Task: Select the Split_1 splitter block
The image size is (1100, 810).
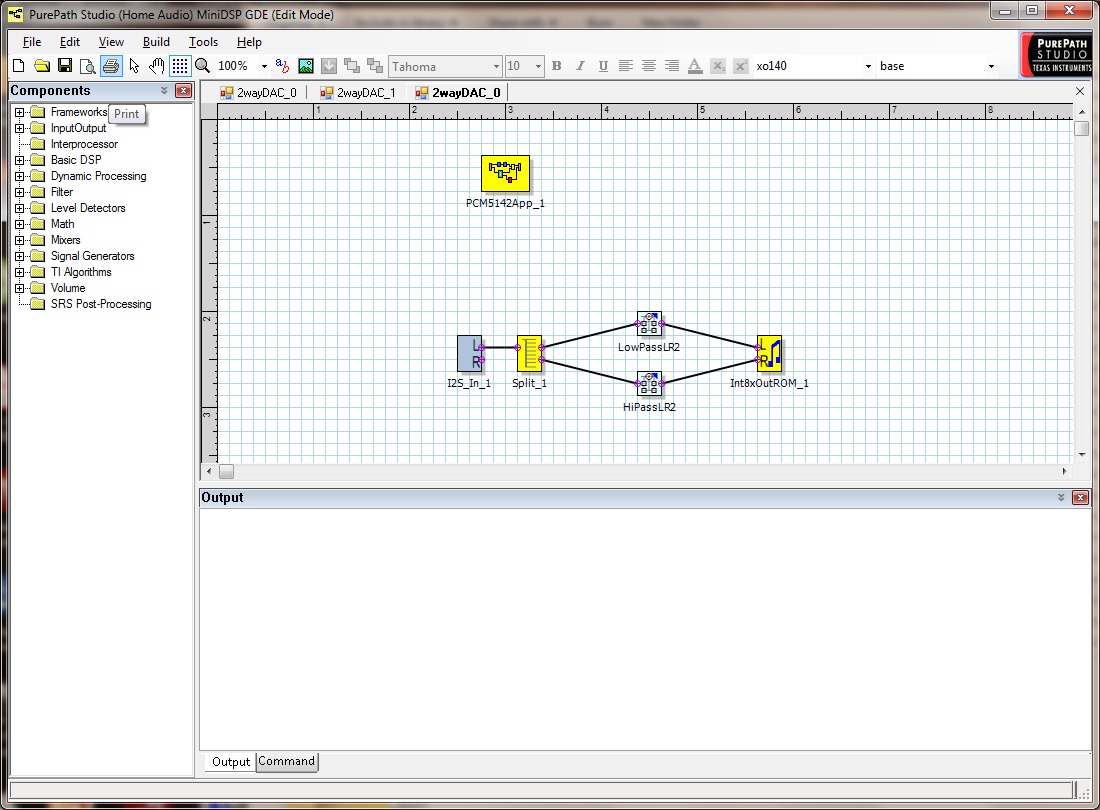Action: click(x=530, y=353)
